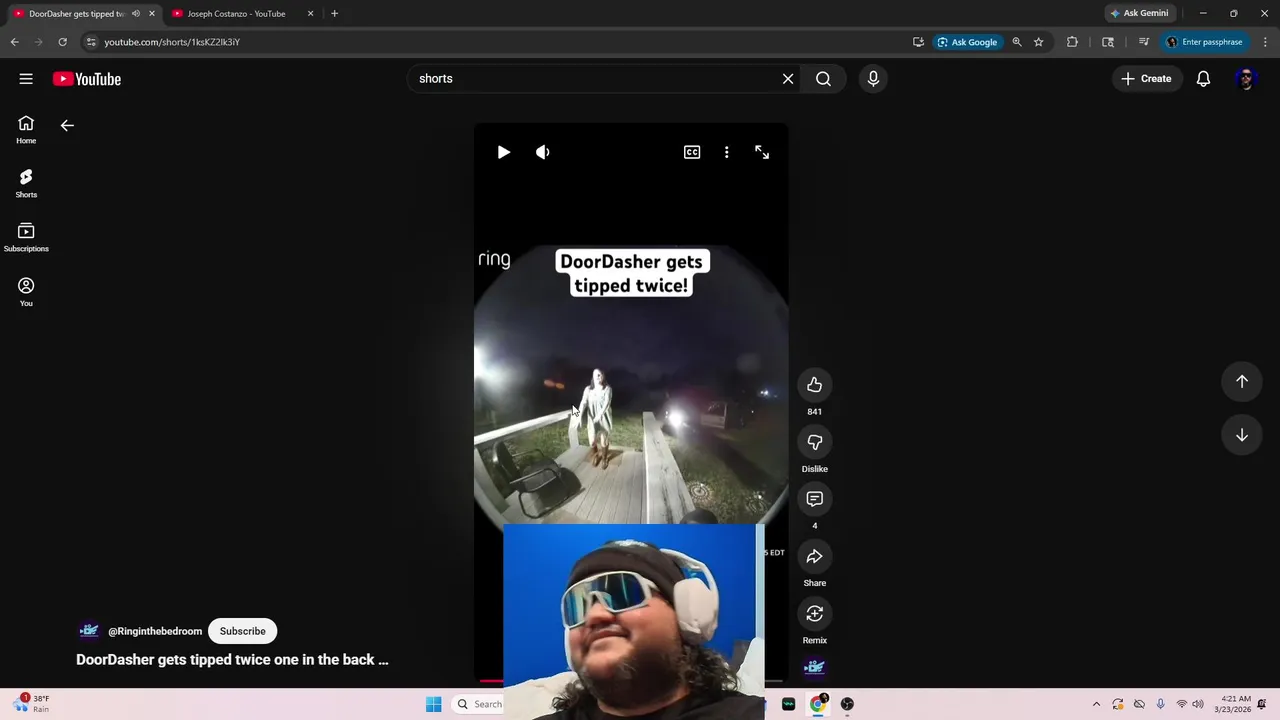The image size is (1280, 720).
Task: Open Shorts in the sidebar
Action: [x=26, y=183]
